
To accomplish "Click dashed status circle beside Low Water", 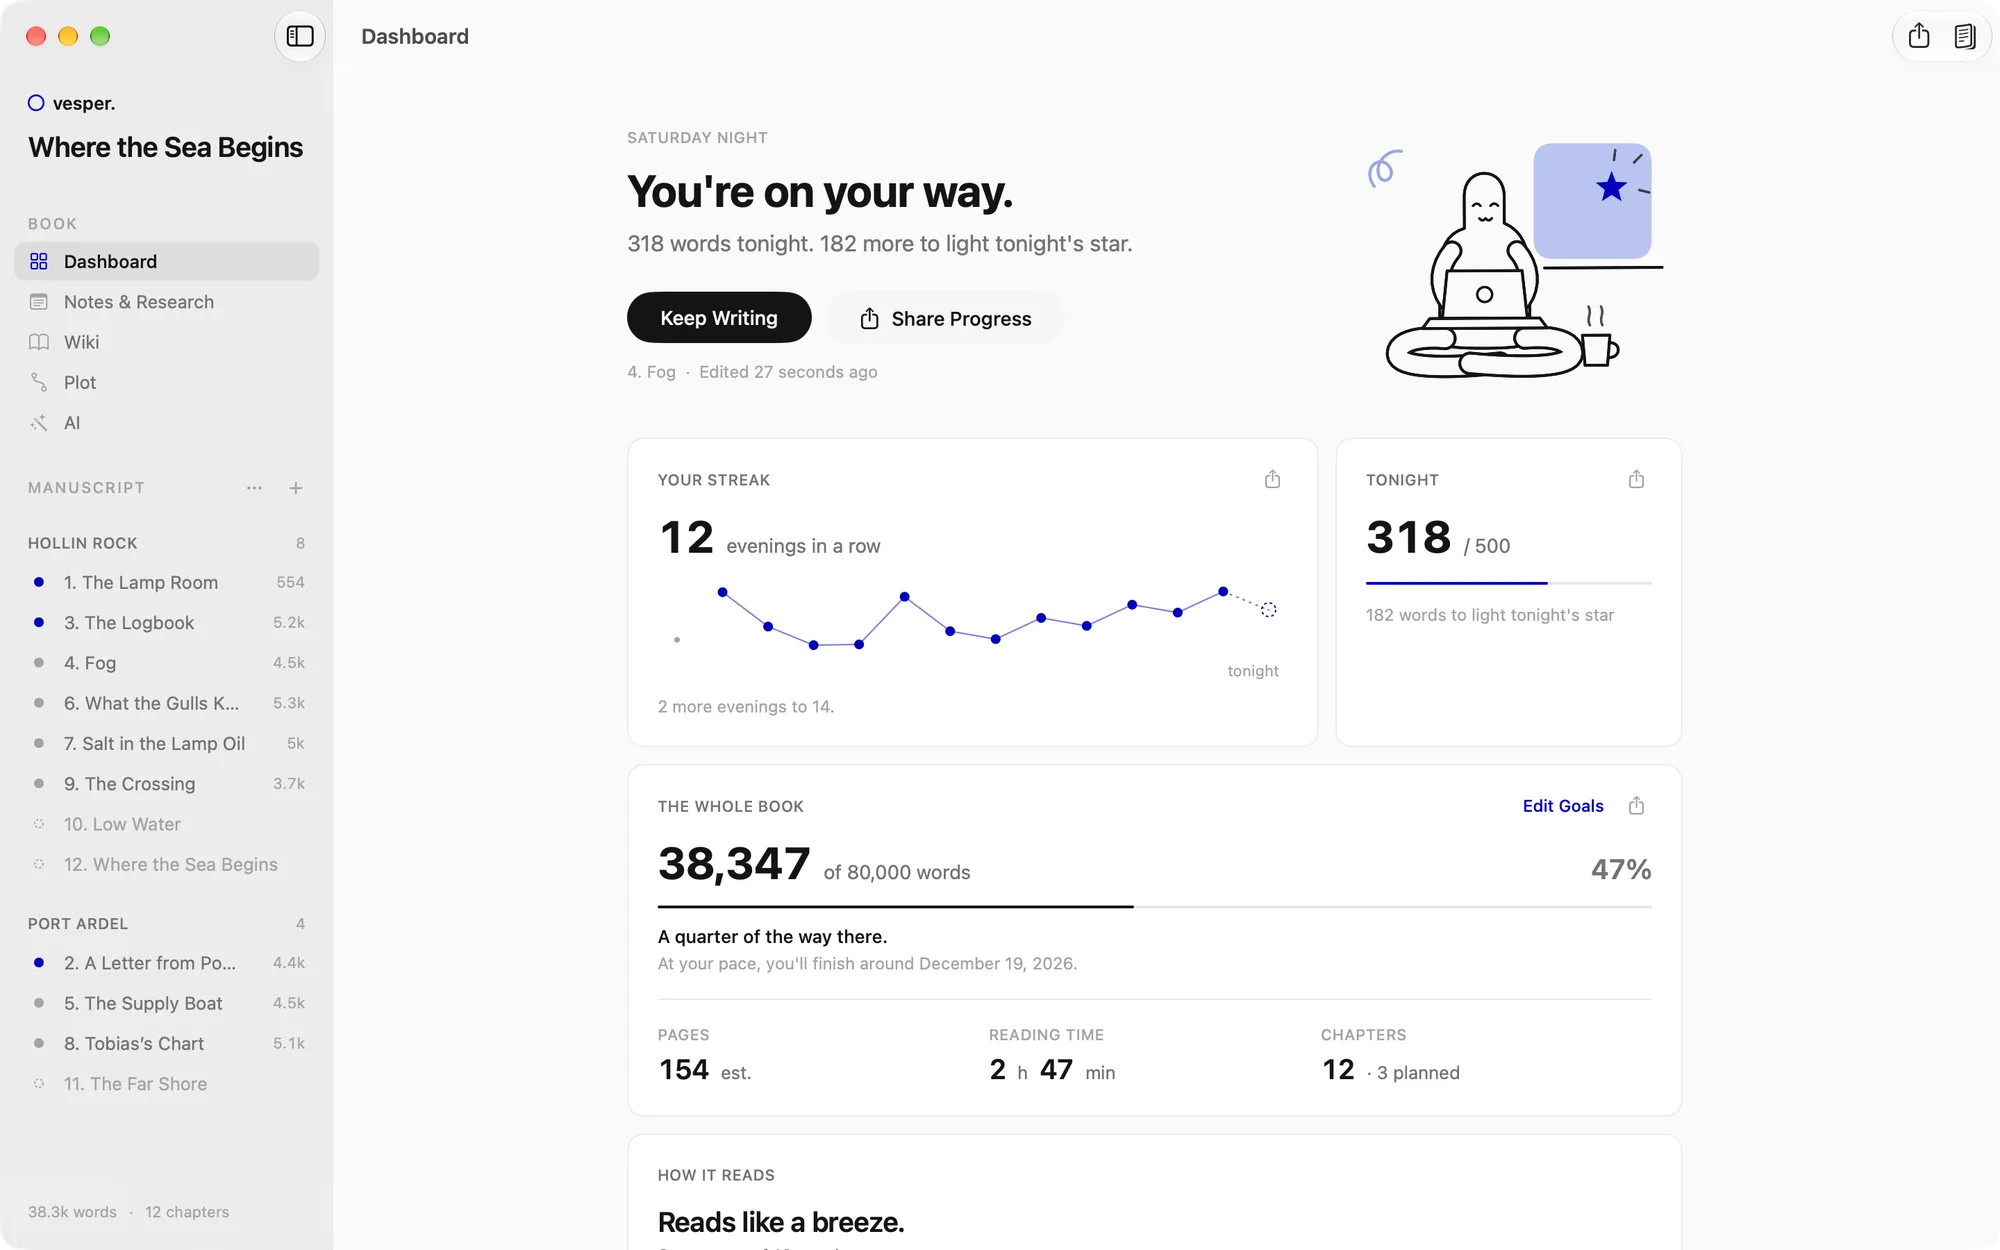I will click(x=39, y=824).
